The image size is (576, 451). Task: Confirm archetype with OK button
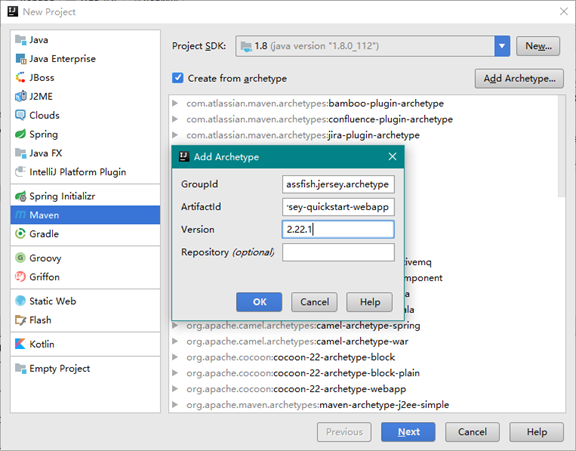259,302
